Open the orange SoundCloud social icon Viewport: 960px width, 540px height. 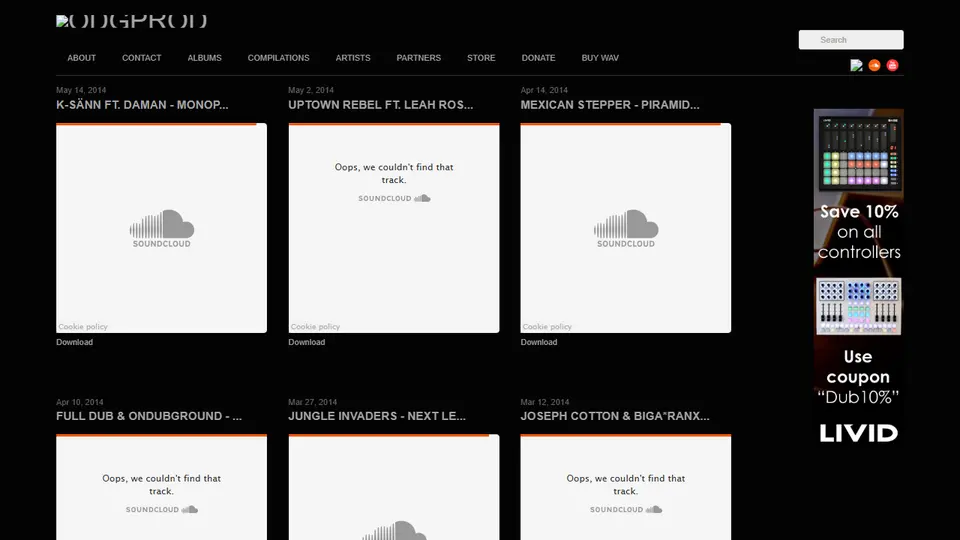pos(874,66)
